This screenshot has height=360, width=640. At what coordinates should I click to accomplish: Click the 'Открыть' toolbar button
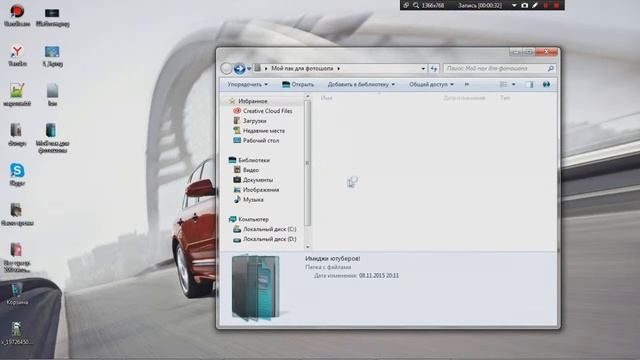[x=298, y=84]
